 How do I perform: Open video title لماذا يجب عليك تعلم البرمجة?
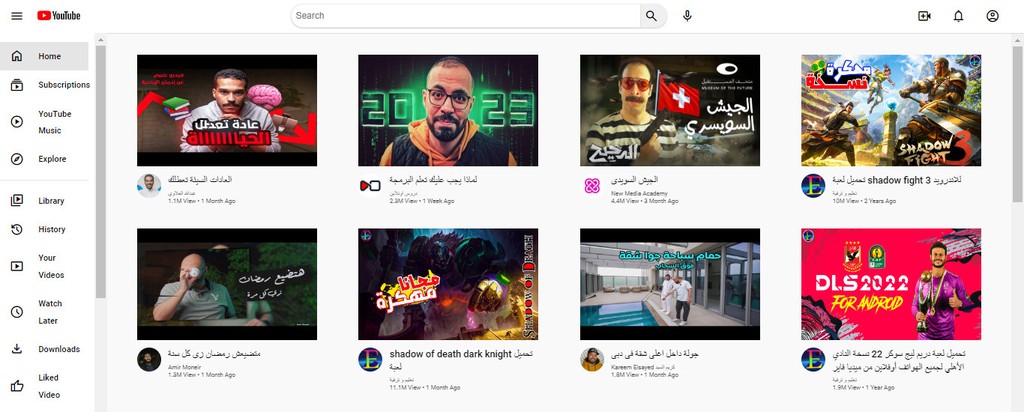click(433, 180)
